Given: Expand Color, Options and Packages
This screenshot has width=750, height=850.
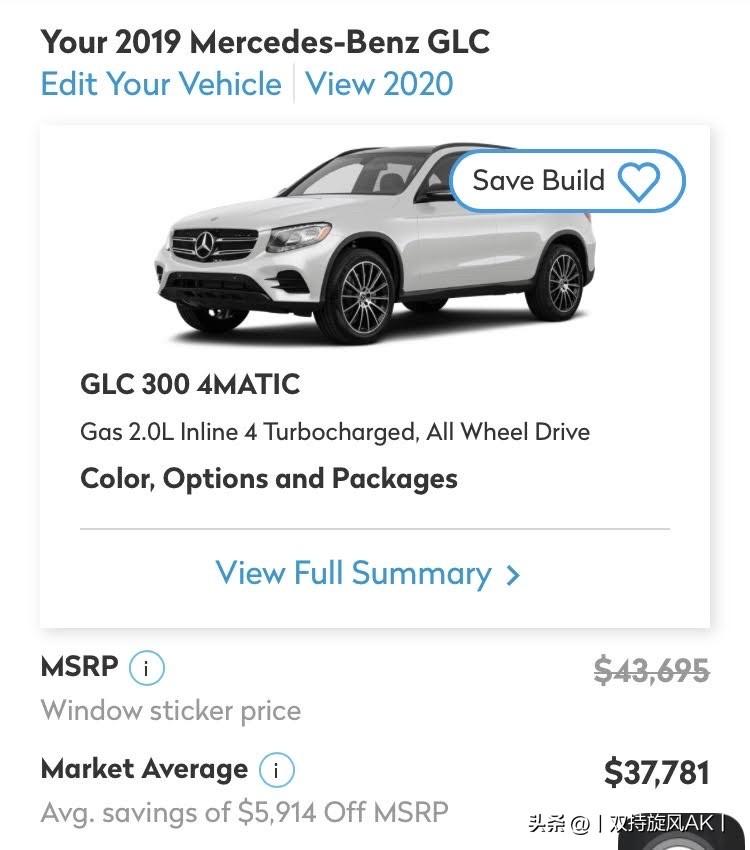Looking at the screenshot, I should pos(269,478).
